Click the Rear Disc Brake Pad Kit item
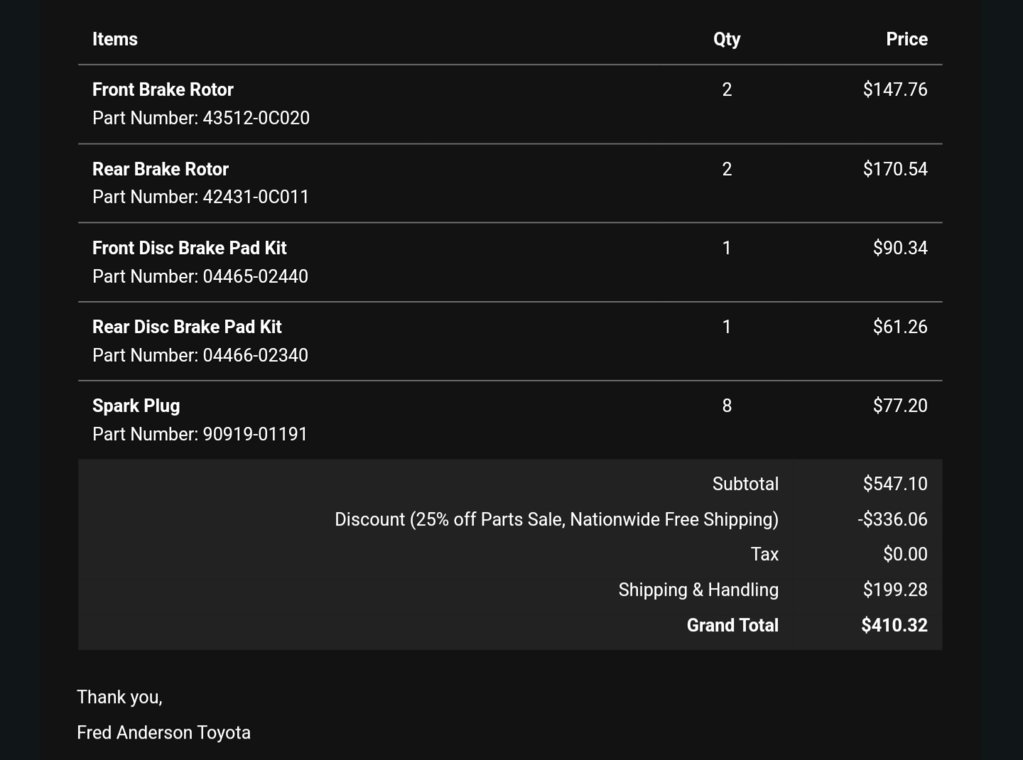 pyautogui.click(x=187, y=327)
